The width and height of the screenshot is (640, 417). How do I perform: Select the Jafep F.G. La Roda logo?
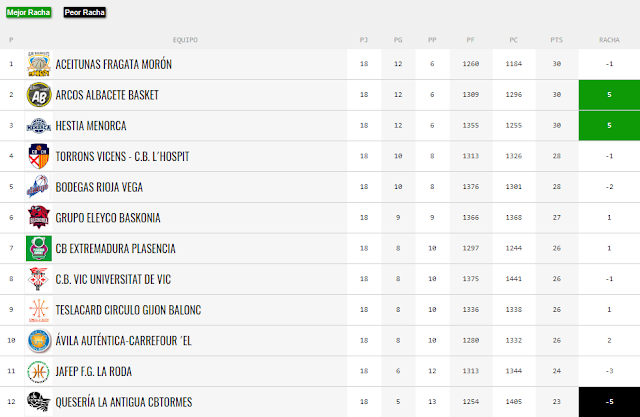point(39,371)
